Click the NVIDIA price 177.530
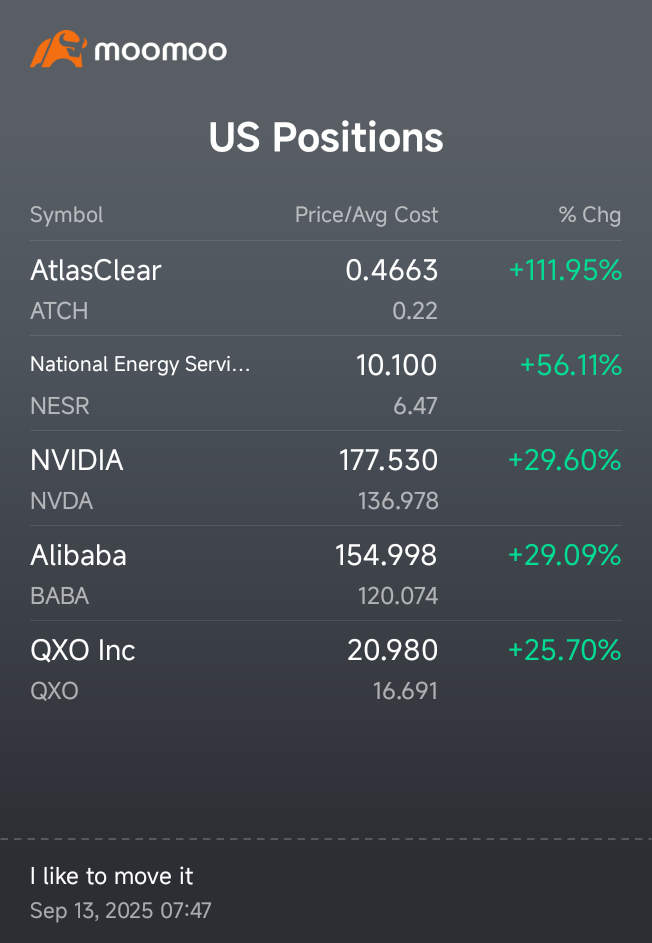652x943 pixels. coord(388,460)
